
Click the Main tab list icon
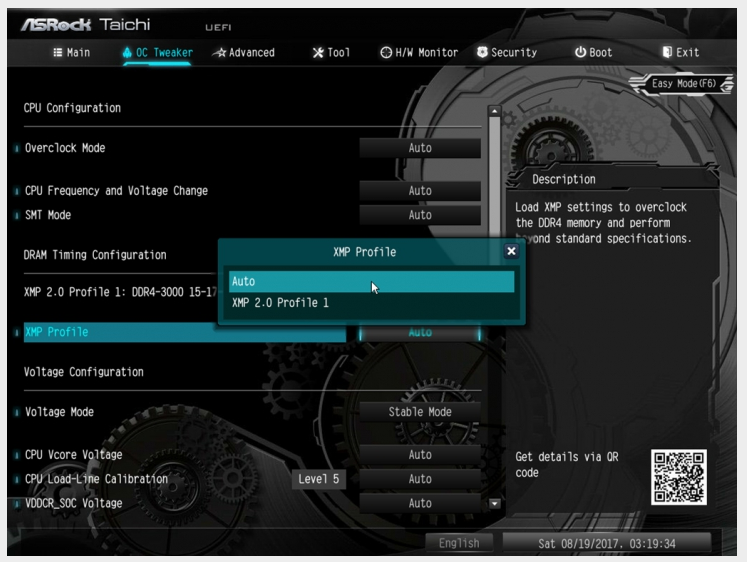58,52
